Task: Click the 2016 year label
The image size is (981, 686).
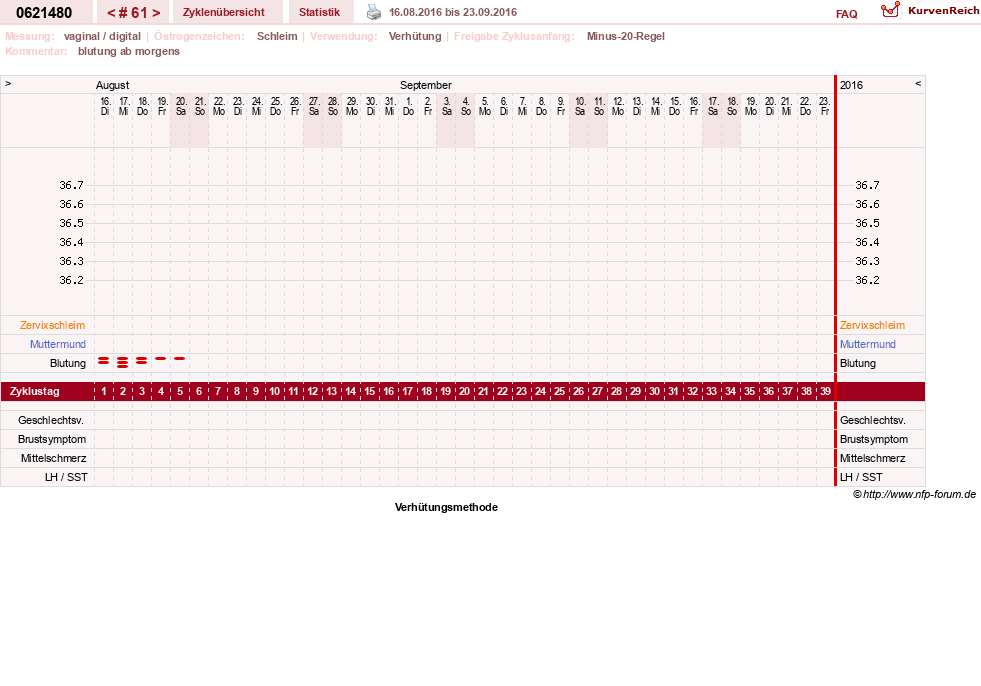Action: (851, 85)
